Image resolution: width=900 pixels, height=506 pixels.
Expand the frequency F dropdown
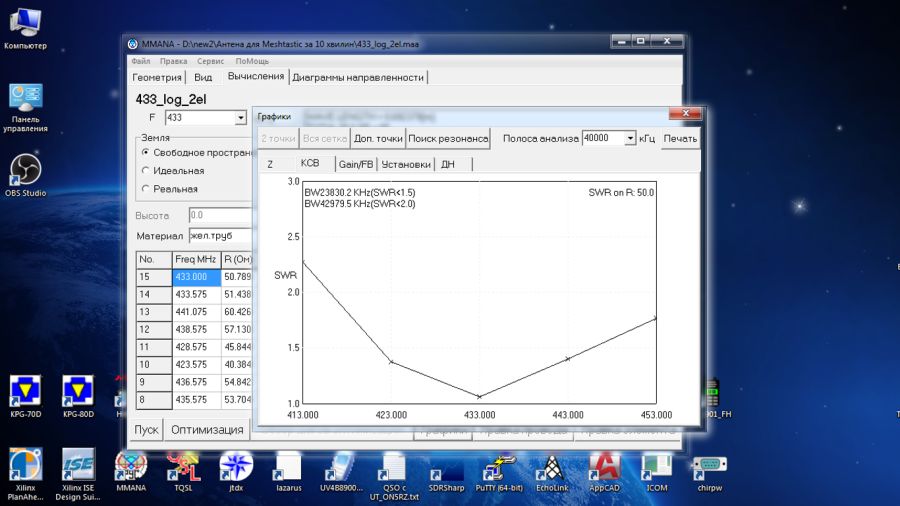pos(241,118)
